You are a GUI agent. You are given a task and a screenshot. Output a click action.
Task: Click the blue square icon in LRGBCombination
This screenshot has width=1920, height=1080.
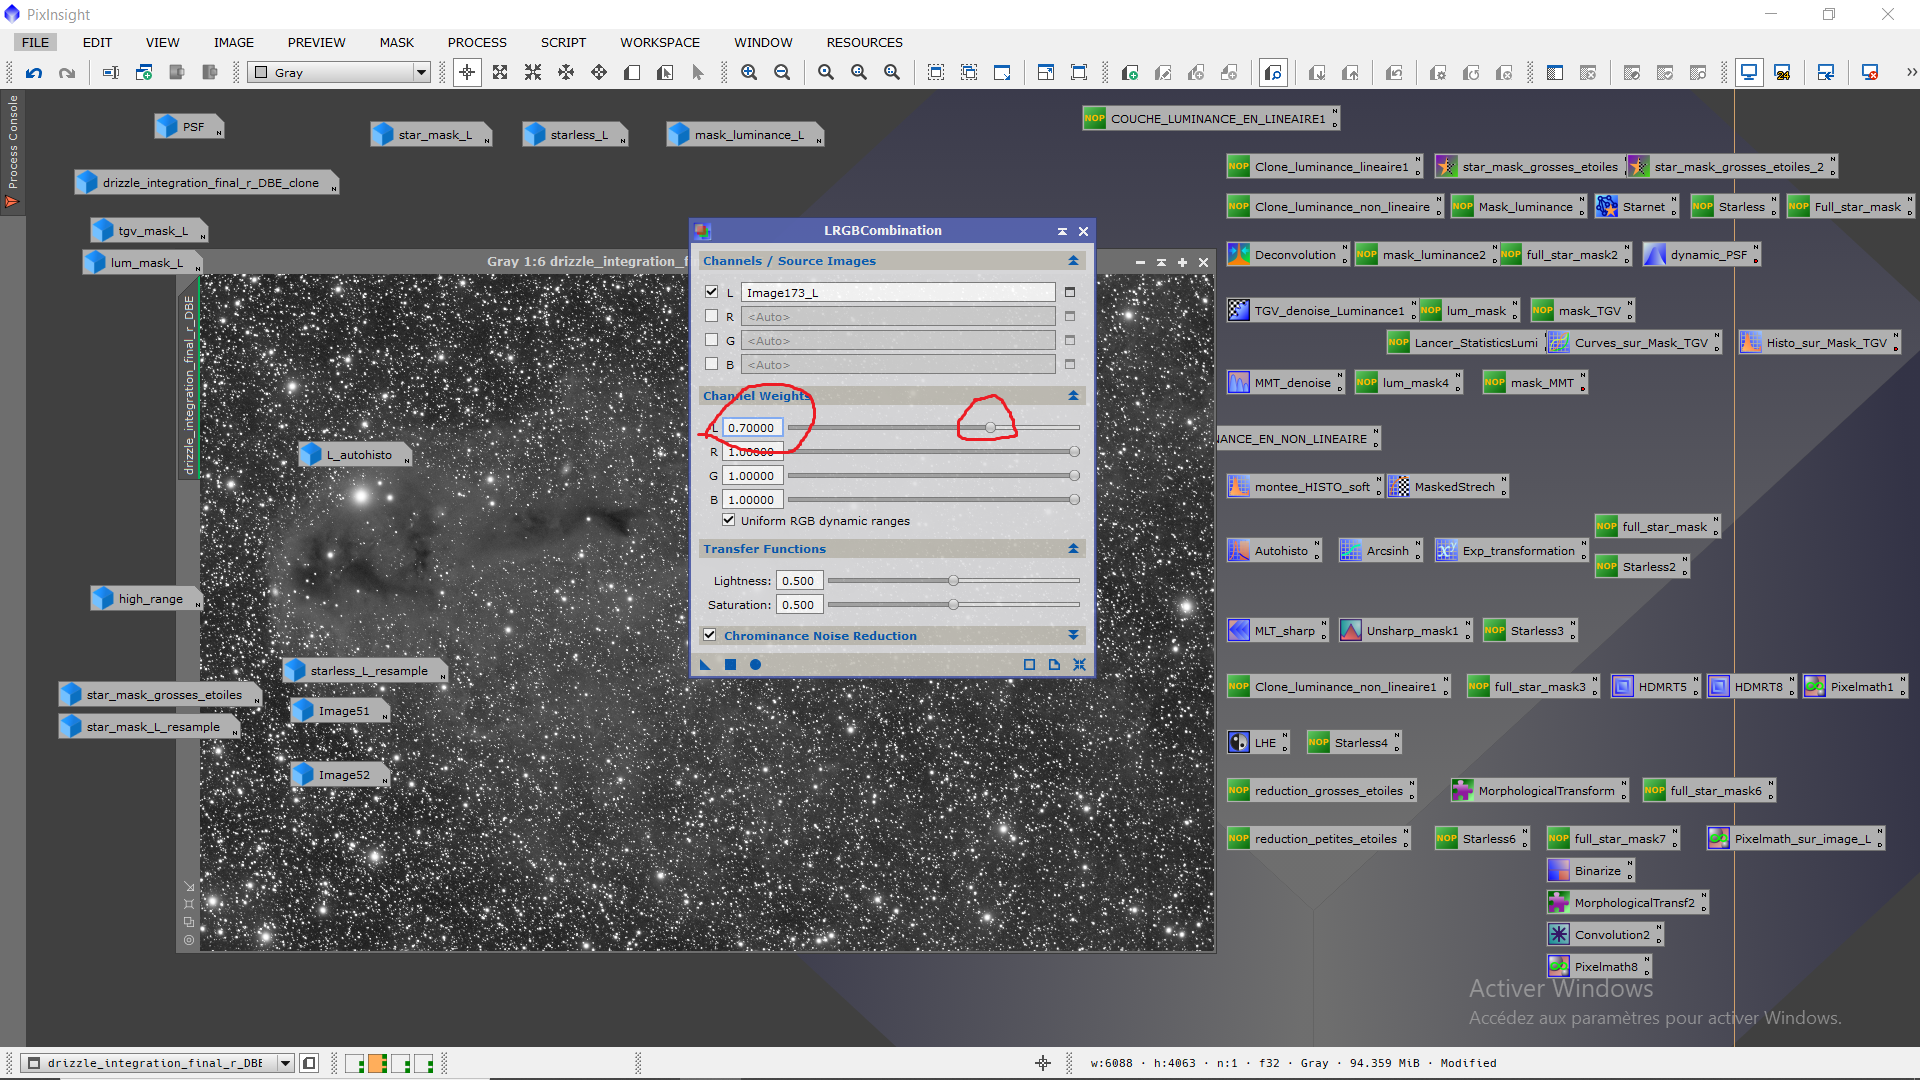(x=730, y=665)
